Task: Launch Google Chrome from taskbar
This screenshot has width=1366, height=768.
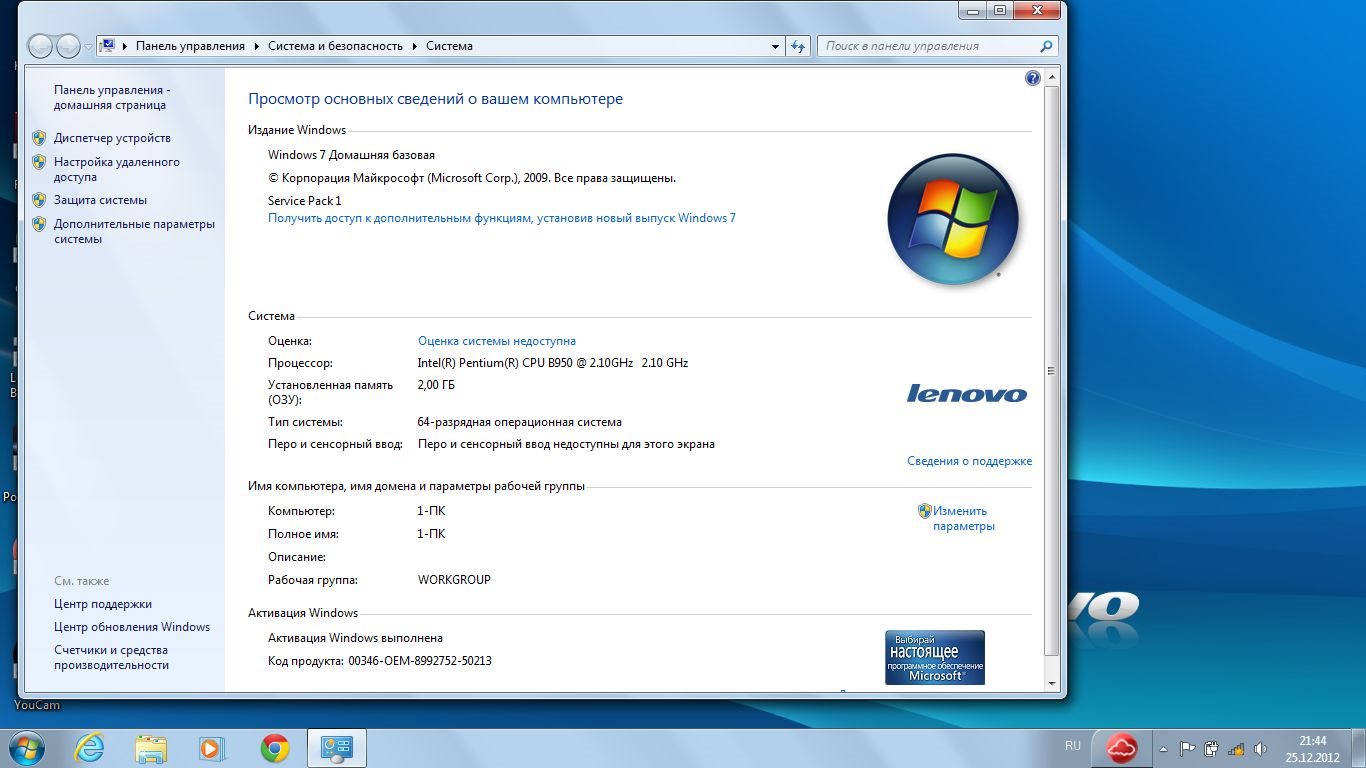Action: pos(275,748)
